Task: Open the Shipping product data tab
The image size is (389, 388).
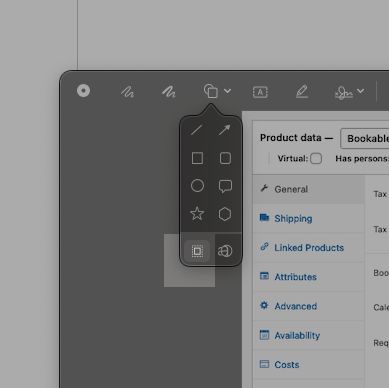Action: point(309,219)
